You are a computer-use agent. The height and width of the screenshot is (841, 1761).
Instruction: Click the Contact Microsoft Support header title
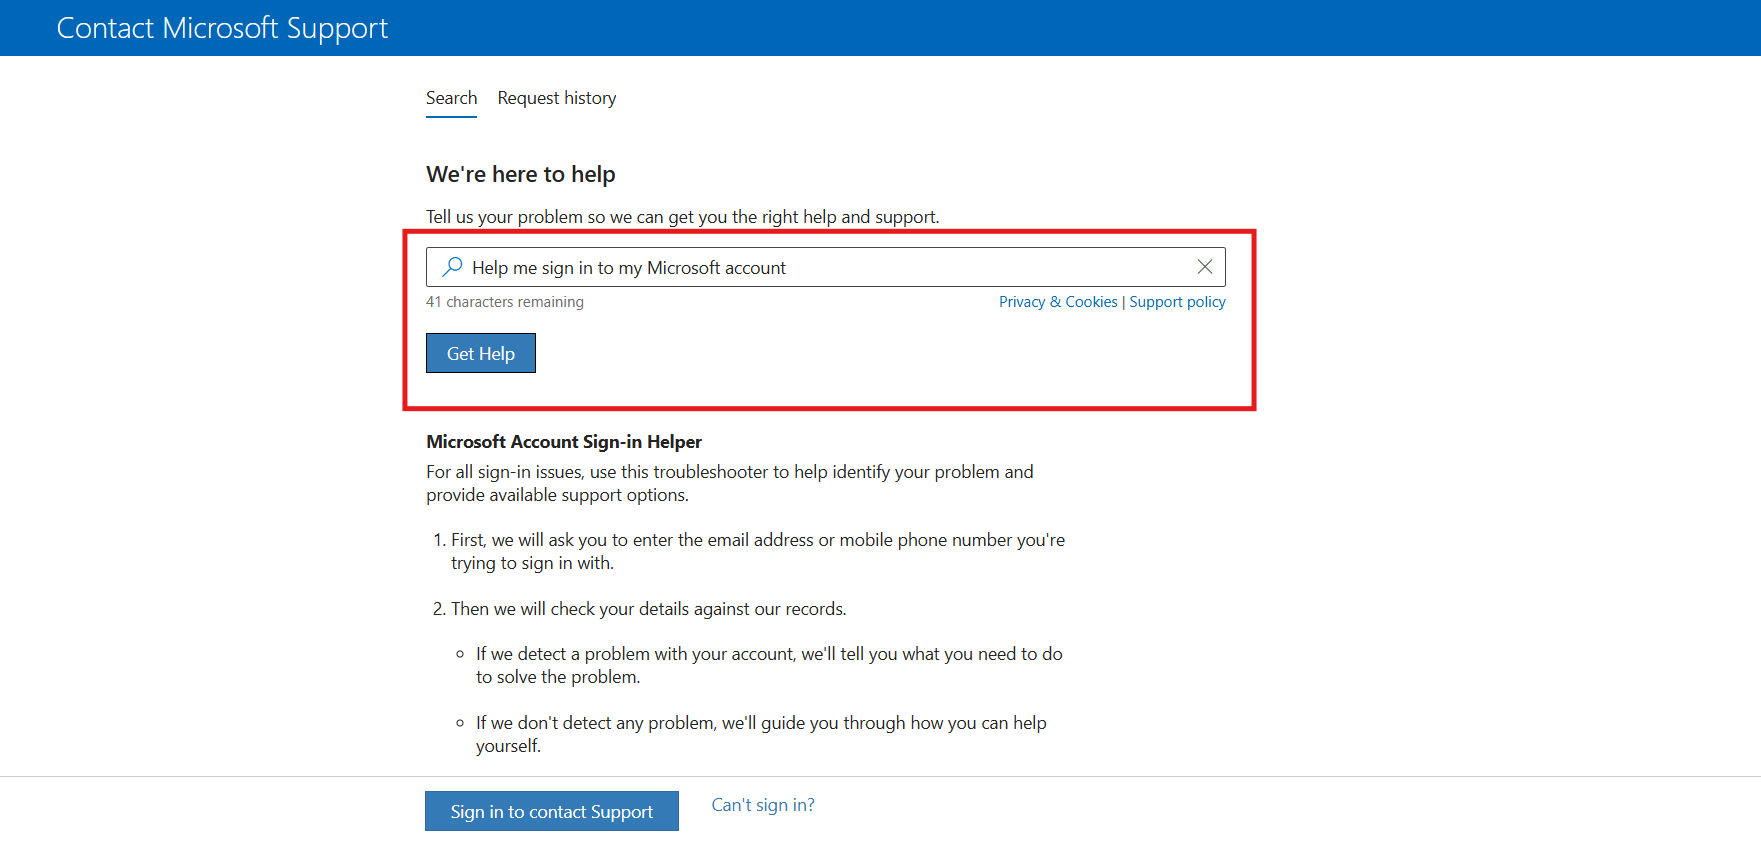(x=222, y=28)
